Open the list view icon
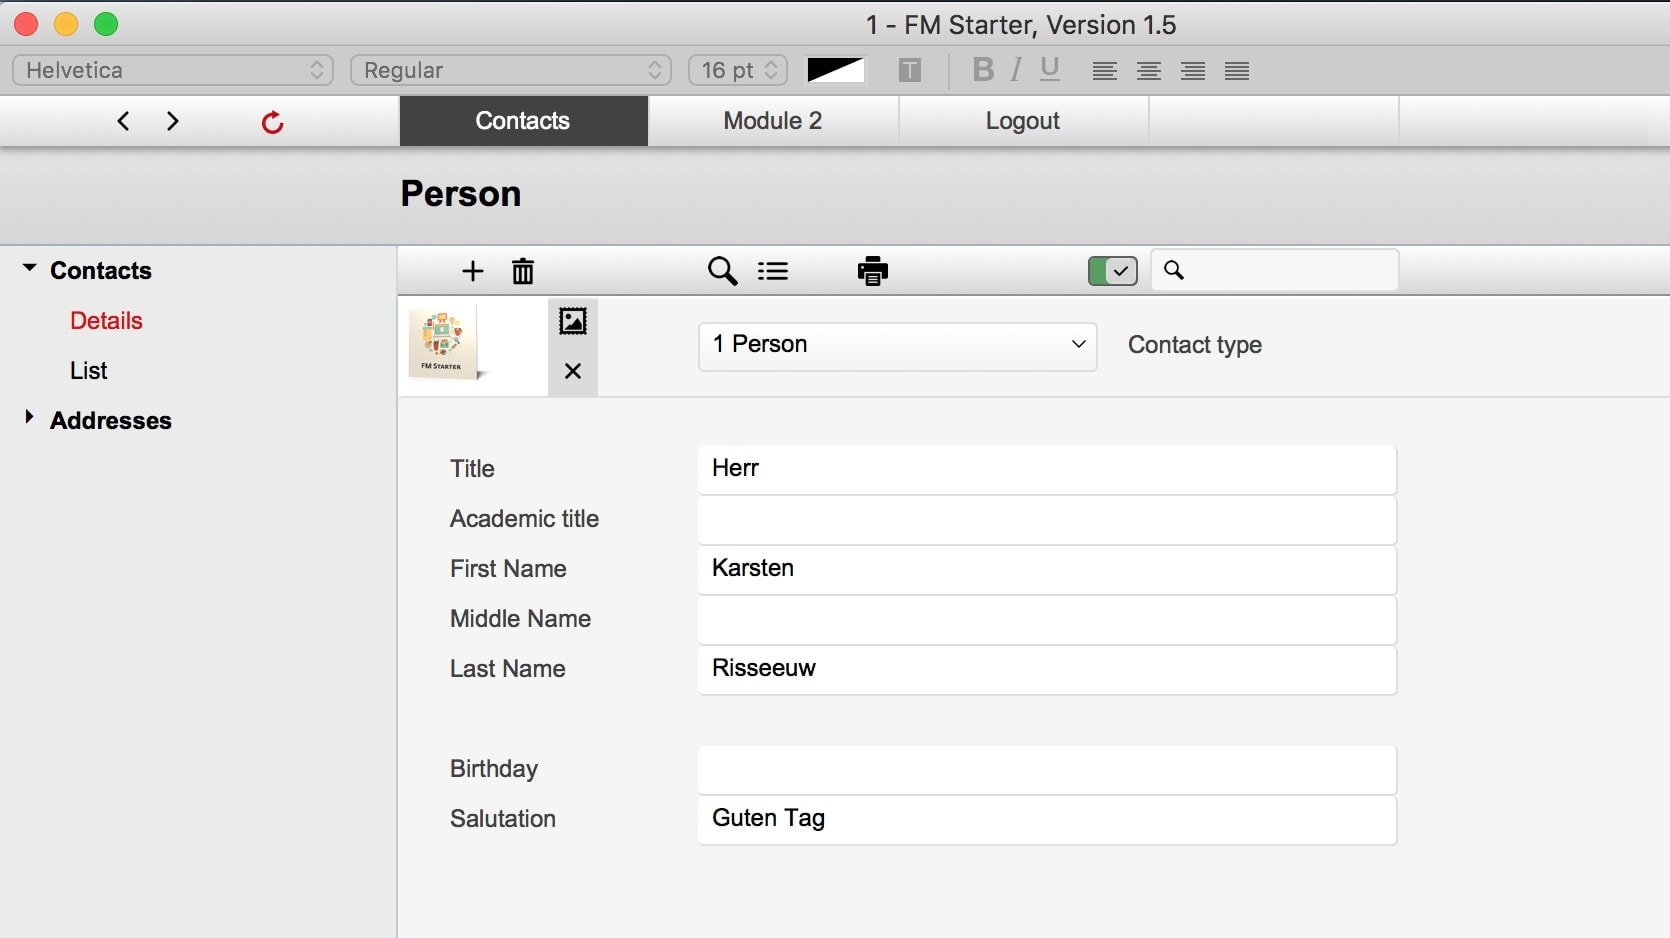Image resolution: width=1670 pixels, height=938 pixels. click(x=773, y=271)
